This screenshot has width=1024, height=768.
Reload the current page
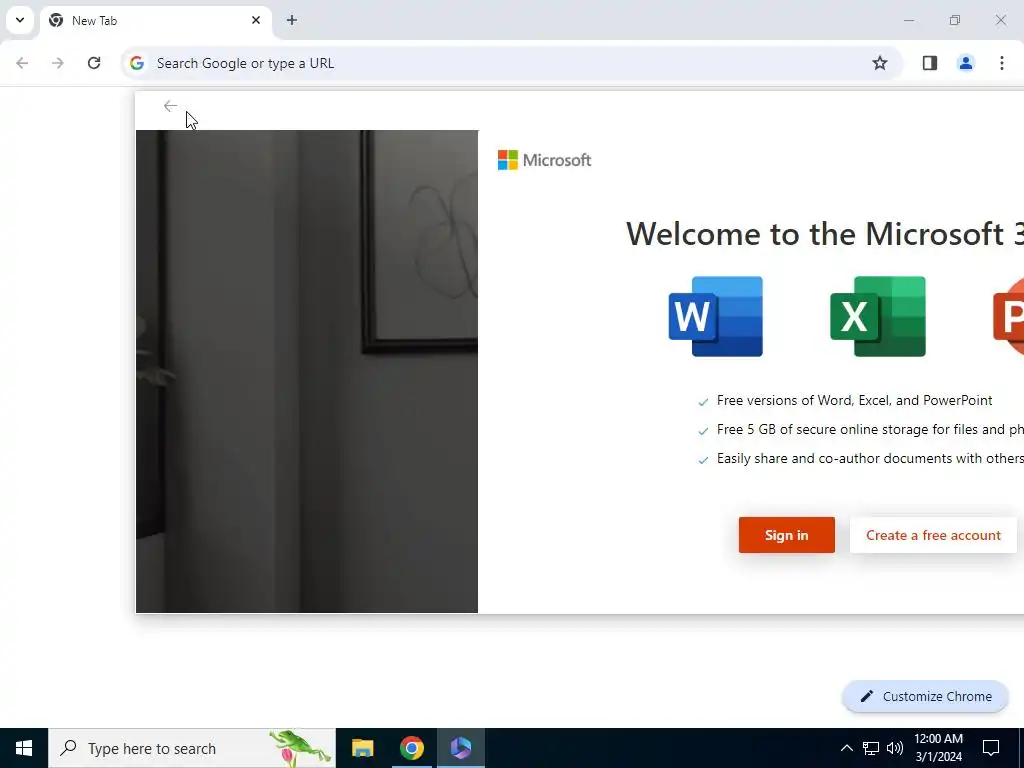[94, 63]
